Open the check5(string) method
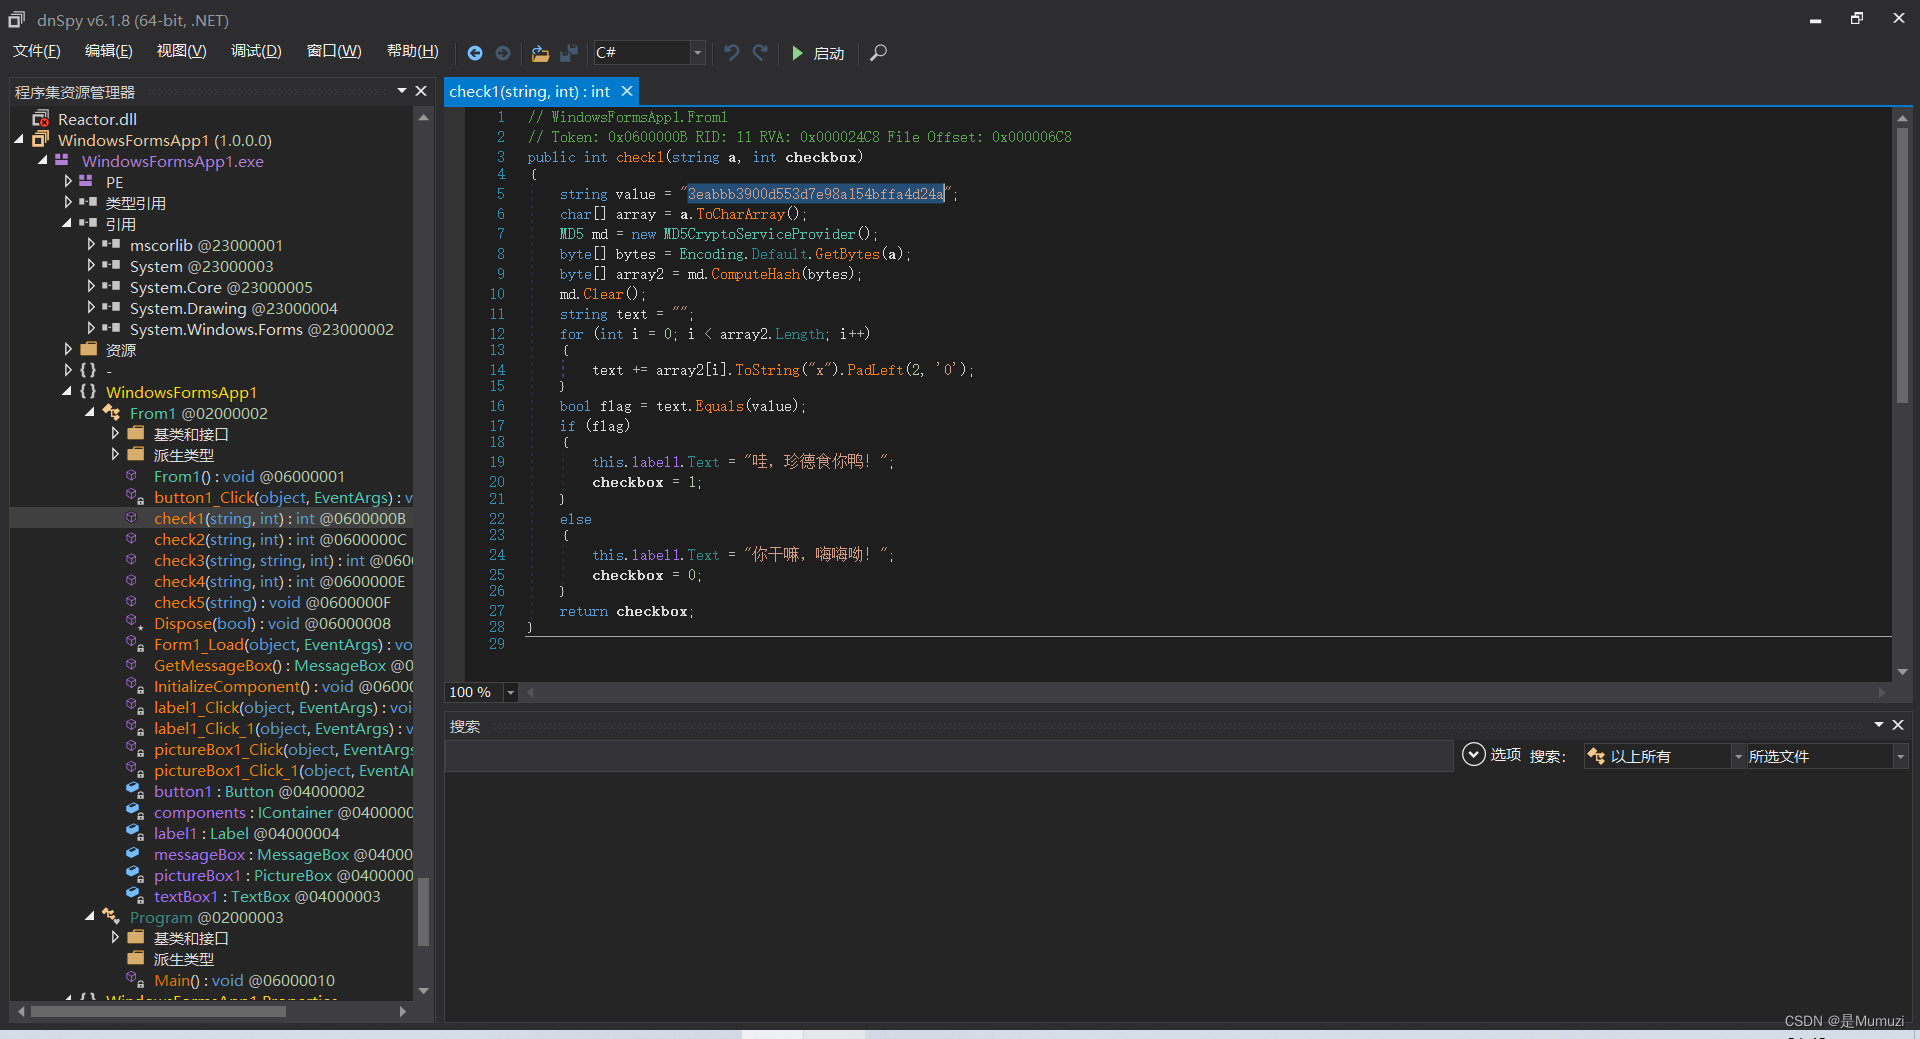Screen dimensions: 1920x1039 point(272,602)
